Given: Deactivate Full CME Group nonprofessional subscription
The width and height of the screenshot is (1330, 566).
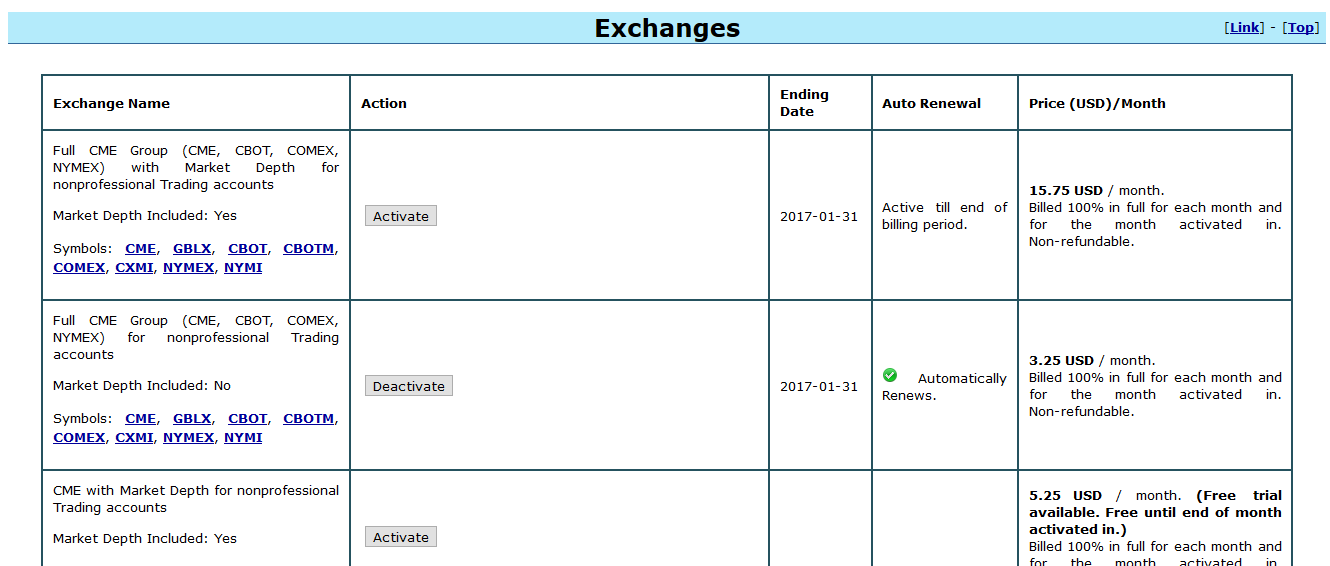Looking at the screenshot, I should point(409,386).
